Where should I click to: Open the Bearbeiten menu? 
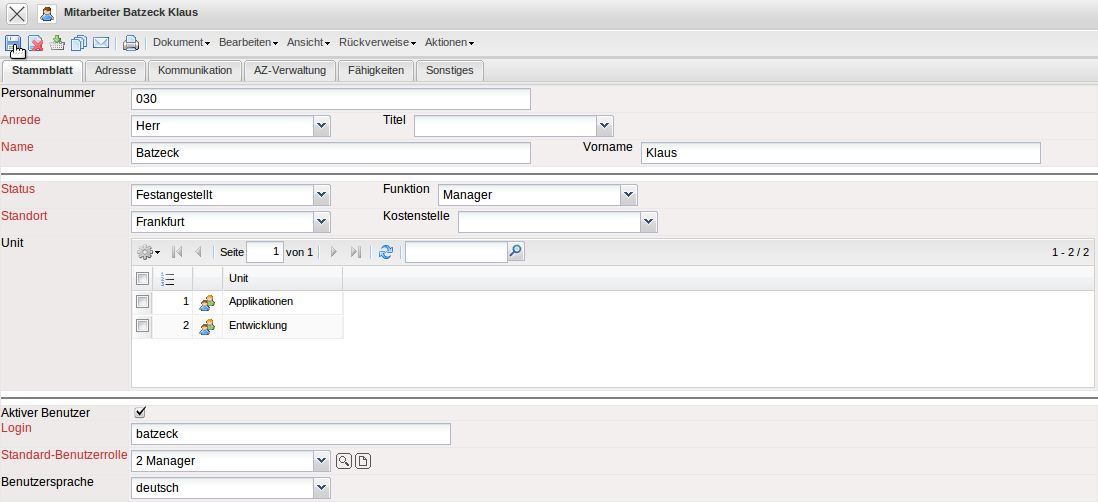coord(247,43)
